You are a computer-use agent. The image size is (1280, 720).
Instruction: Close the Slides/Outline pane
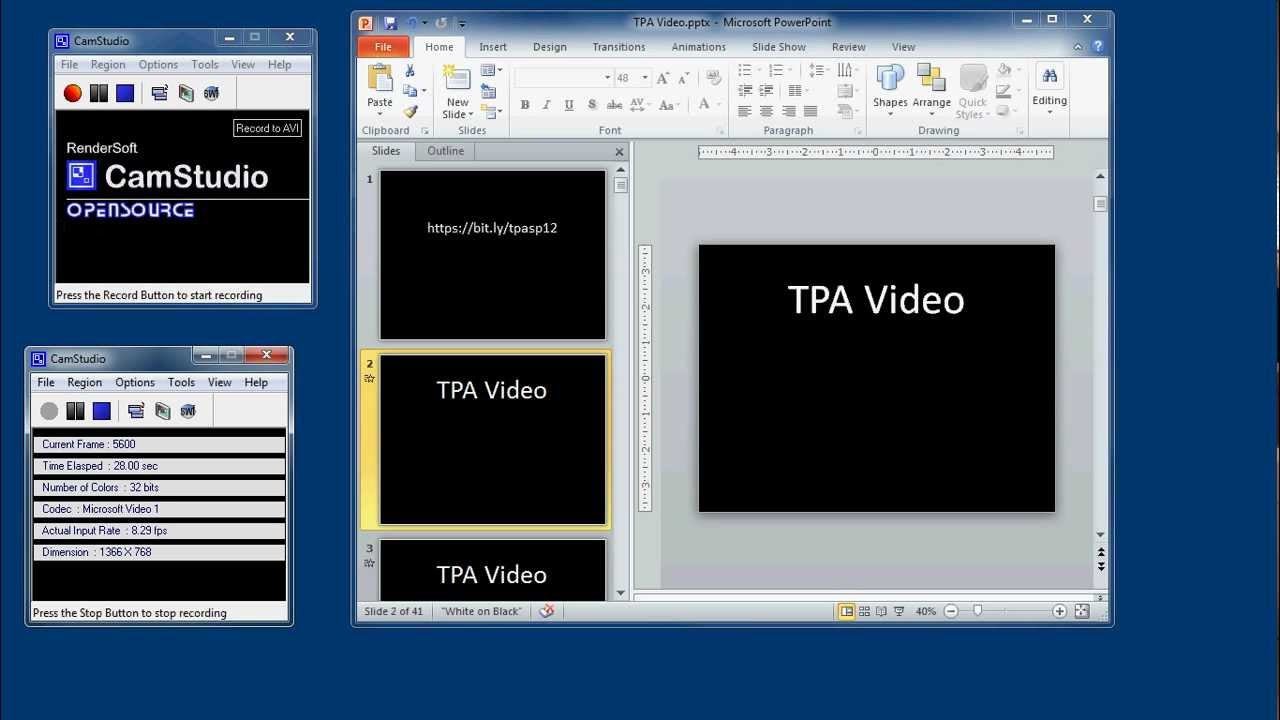click(x=619, y=152)
